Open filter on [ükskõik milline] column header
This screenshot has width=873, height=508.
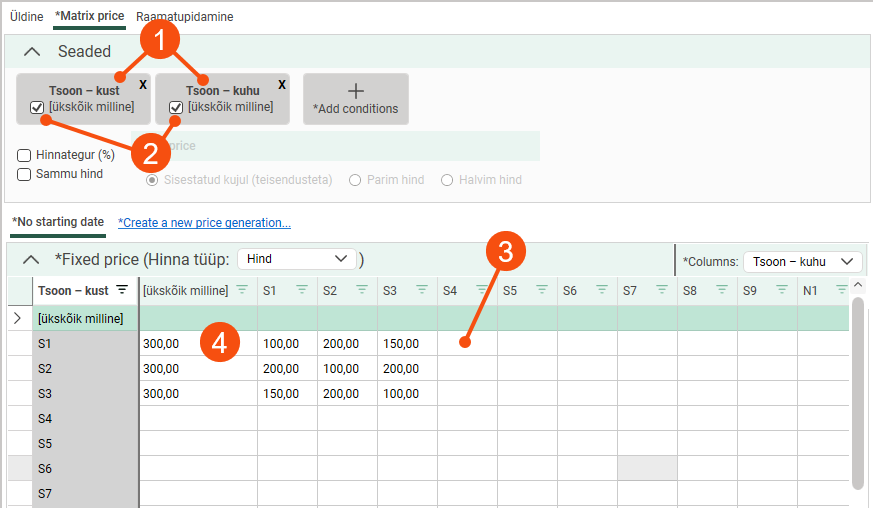241,290
